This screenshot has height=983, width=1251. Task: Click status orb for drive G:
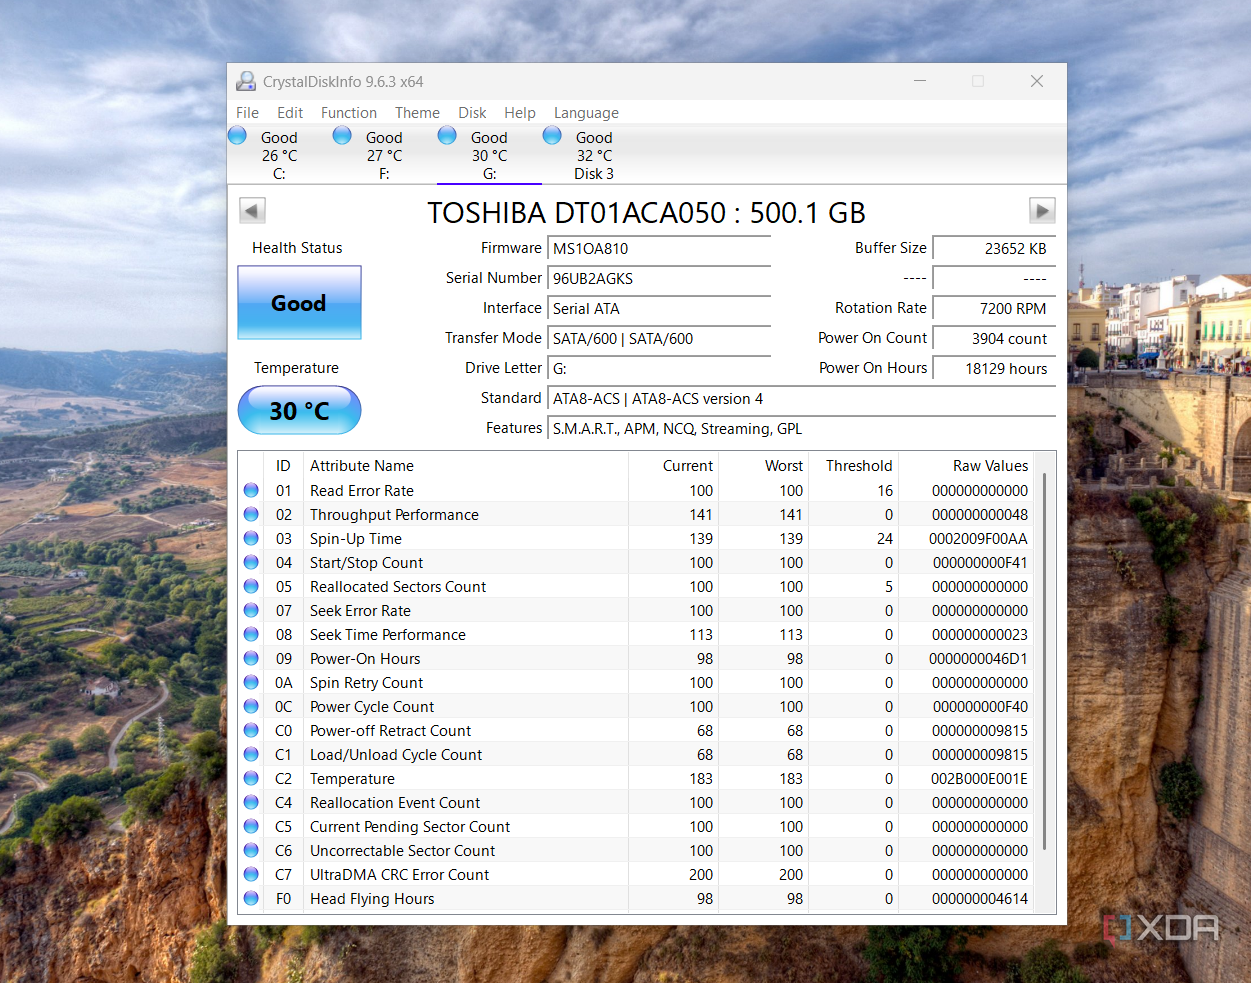447,135
